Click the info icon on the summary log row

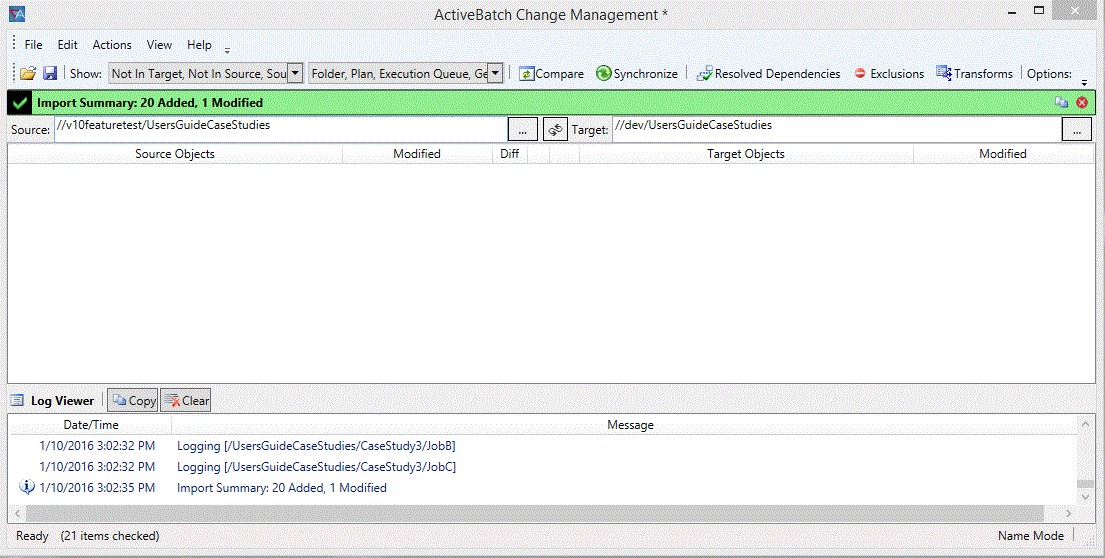click(x=27, y=487)
